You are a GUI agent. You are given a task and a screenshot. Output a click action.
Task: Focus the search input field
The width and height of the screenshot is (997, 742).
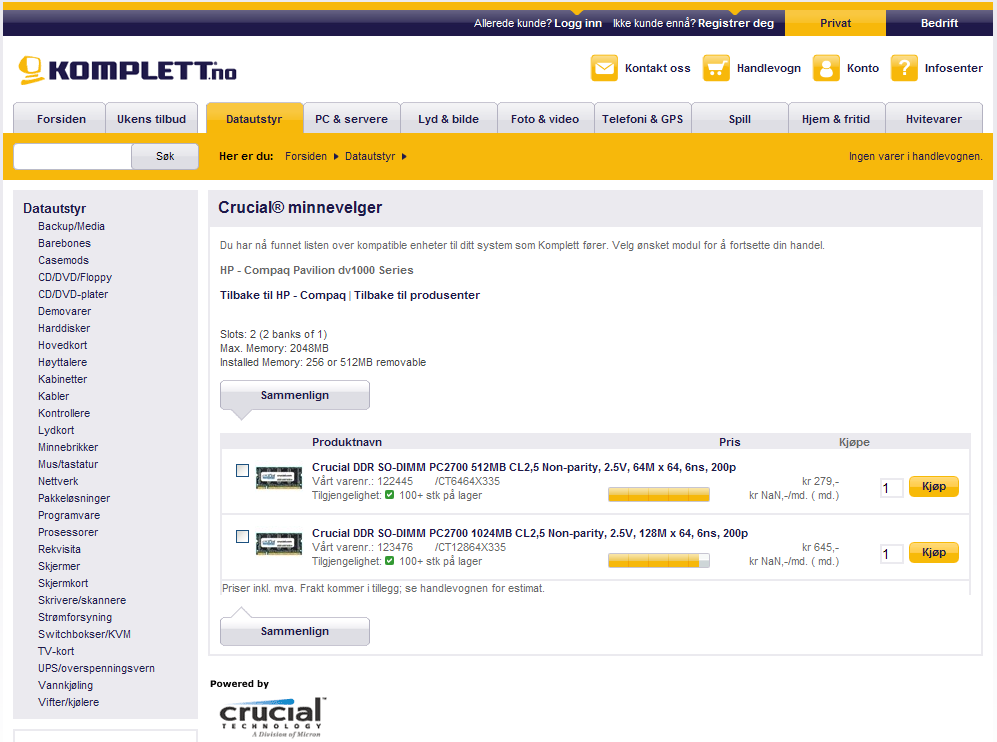click(72, 156)
